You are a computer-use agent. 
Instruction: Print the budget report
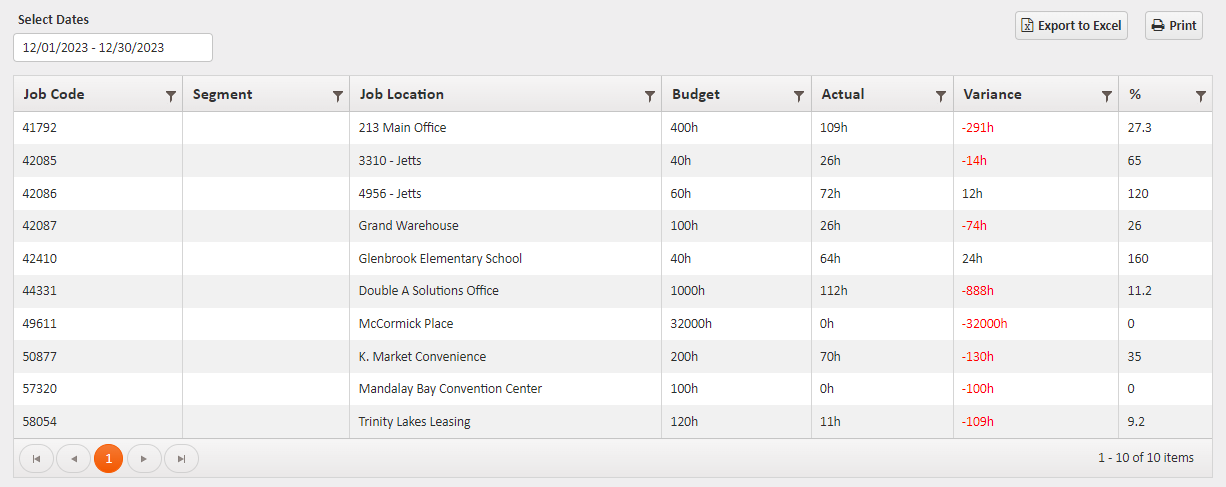(1173, 26)
